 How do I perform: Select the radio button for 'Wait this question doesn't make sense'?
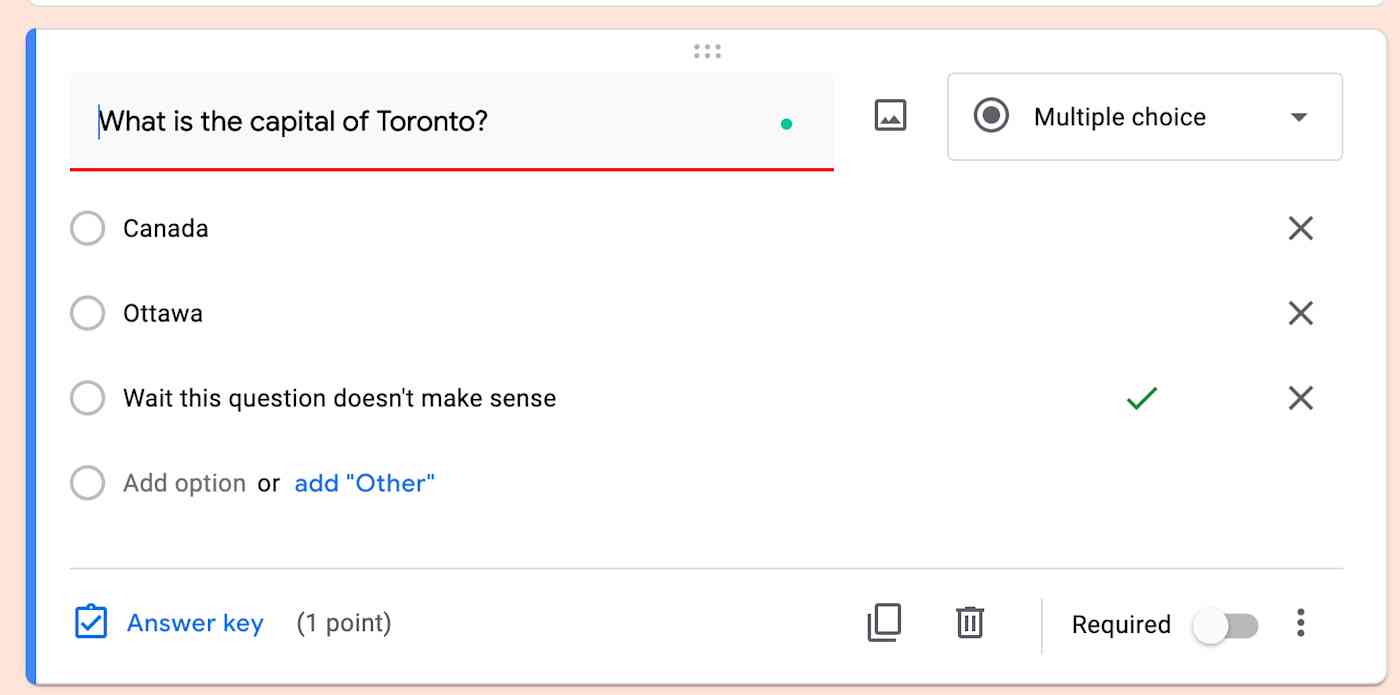(87, 398)
